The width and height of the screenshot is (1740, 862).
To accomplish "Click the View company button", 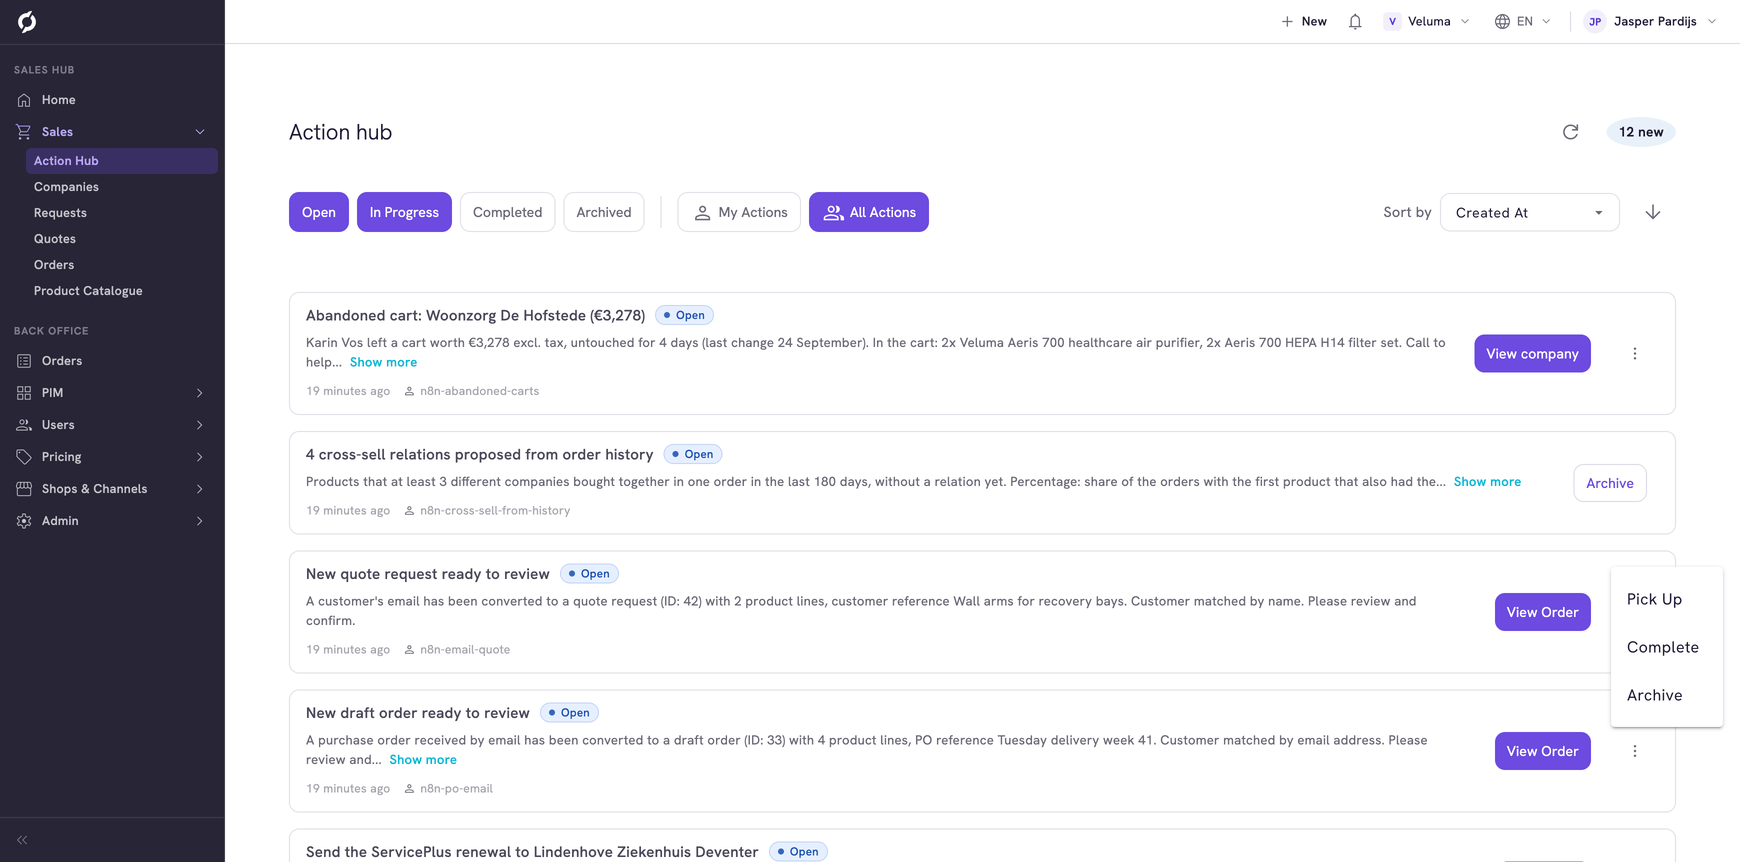I will (1532, 354).
